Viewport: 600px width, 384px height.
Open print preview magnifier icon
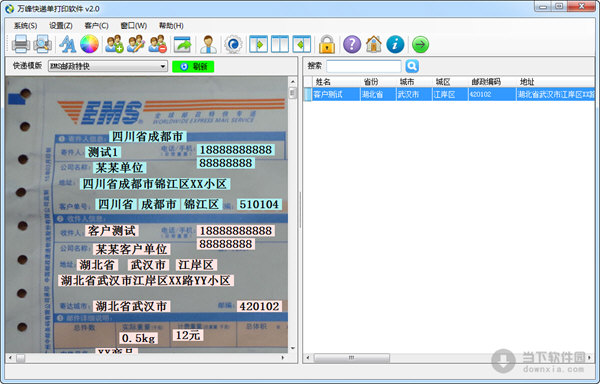pos(42,44)
